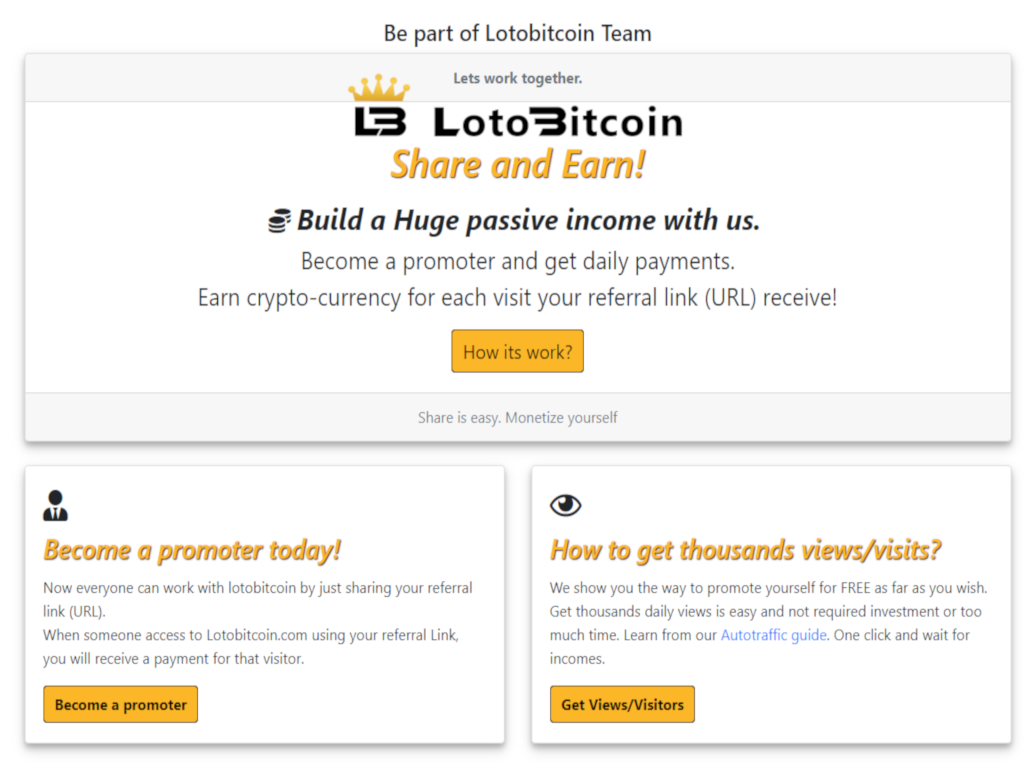Click the promoter card description paragraph
This screenshot has width=1024, height=768.
[x=258, y=623]
